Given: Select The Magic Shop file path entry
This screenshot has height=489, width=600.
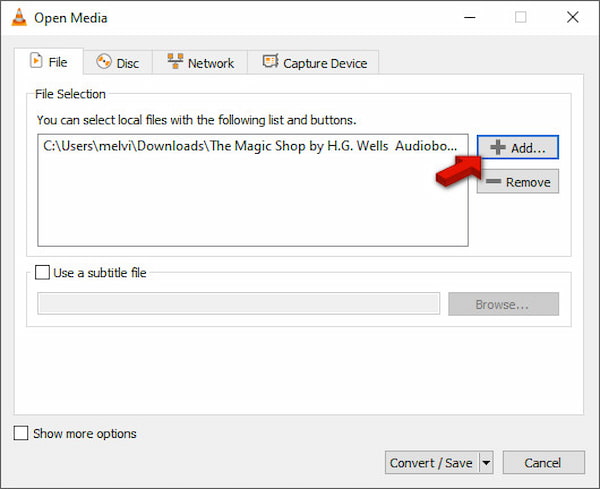Looking at the screenshot, I should 250,146.
